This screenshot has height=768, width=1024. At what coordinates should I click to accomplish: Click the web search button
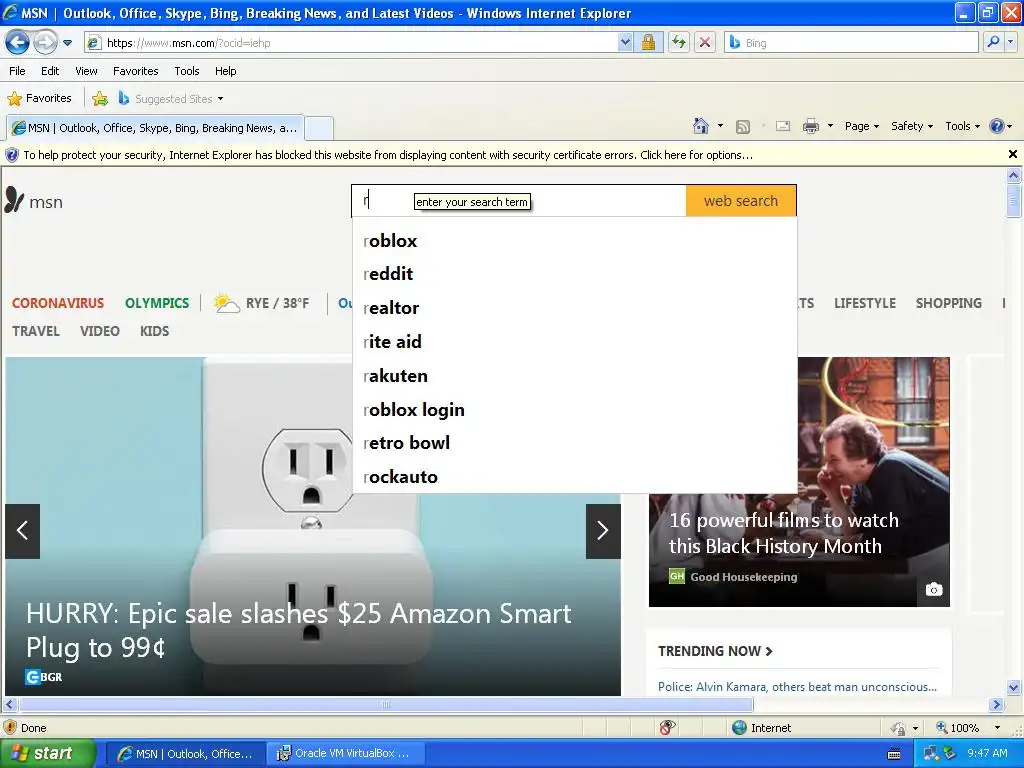pyautogui.click(x=741, y=200)
